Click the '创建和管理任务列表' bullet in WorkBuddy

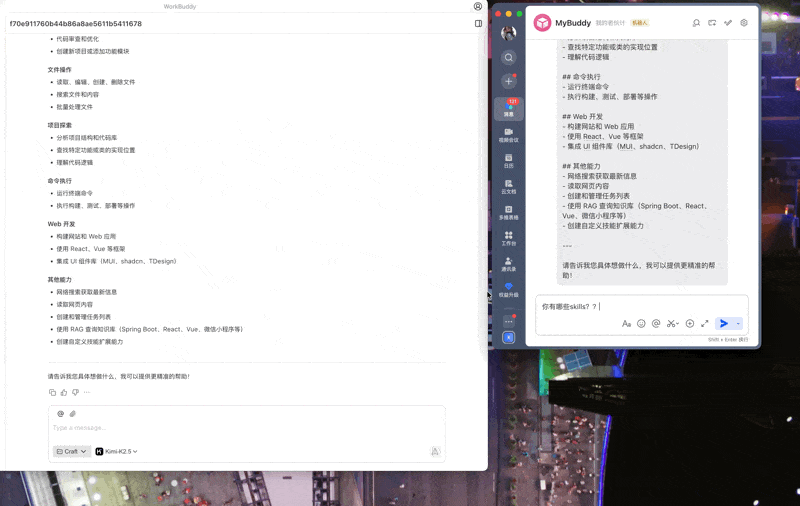pos(84,317)
